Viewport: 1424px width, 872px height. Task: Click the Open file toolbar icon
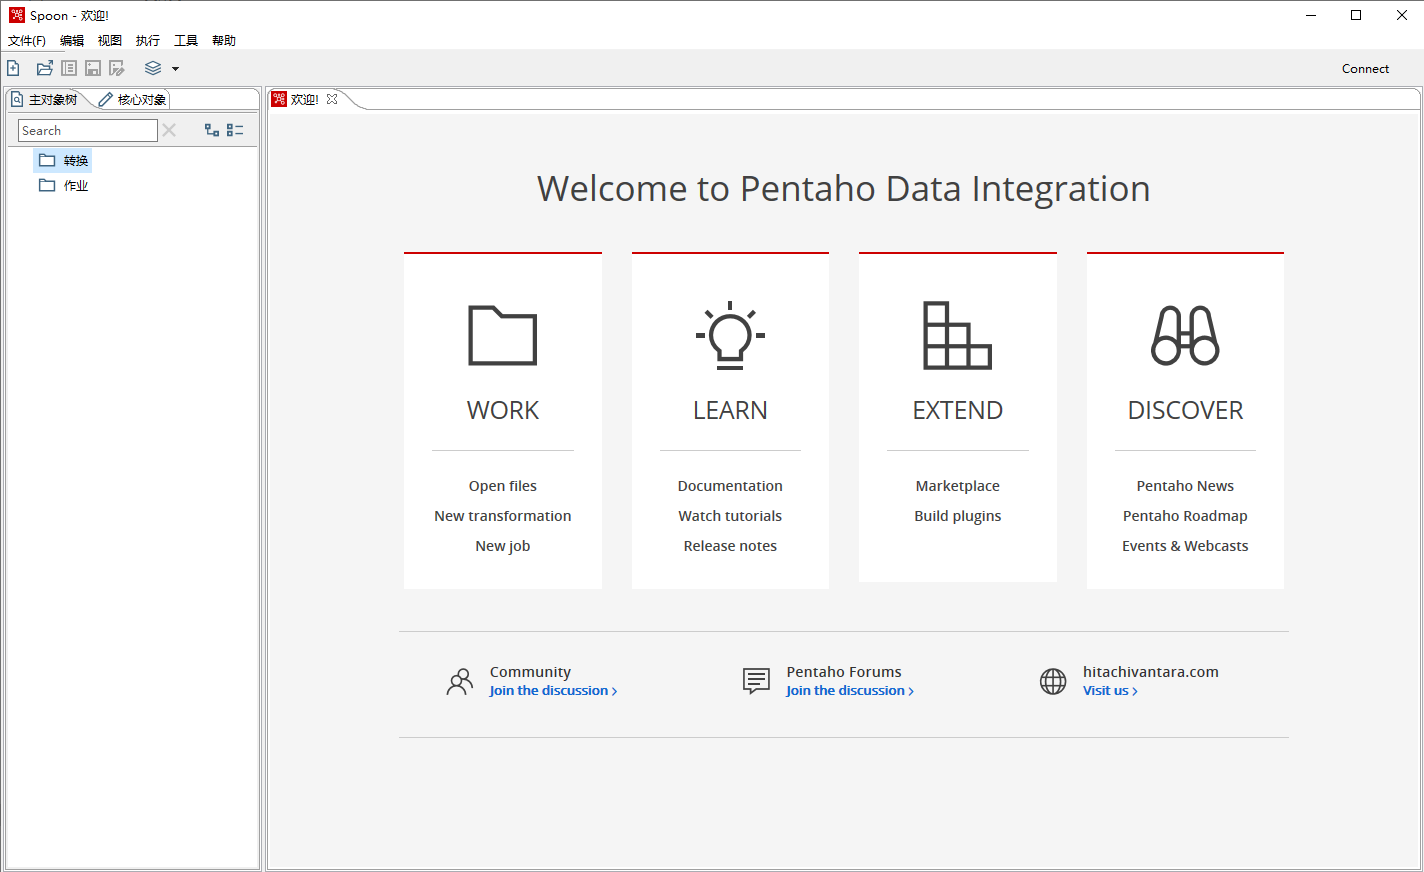[45, 68]
